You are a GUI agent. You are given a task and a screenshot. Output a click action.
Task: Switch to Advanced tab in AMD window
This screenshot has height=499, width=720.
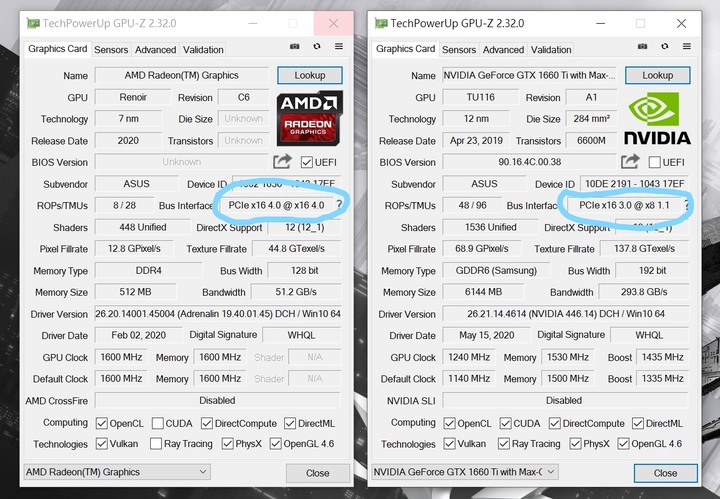click(155, 50)
